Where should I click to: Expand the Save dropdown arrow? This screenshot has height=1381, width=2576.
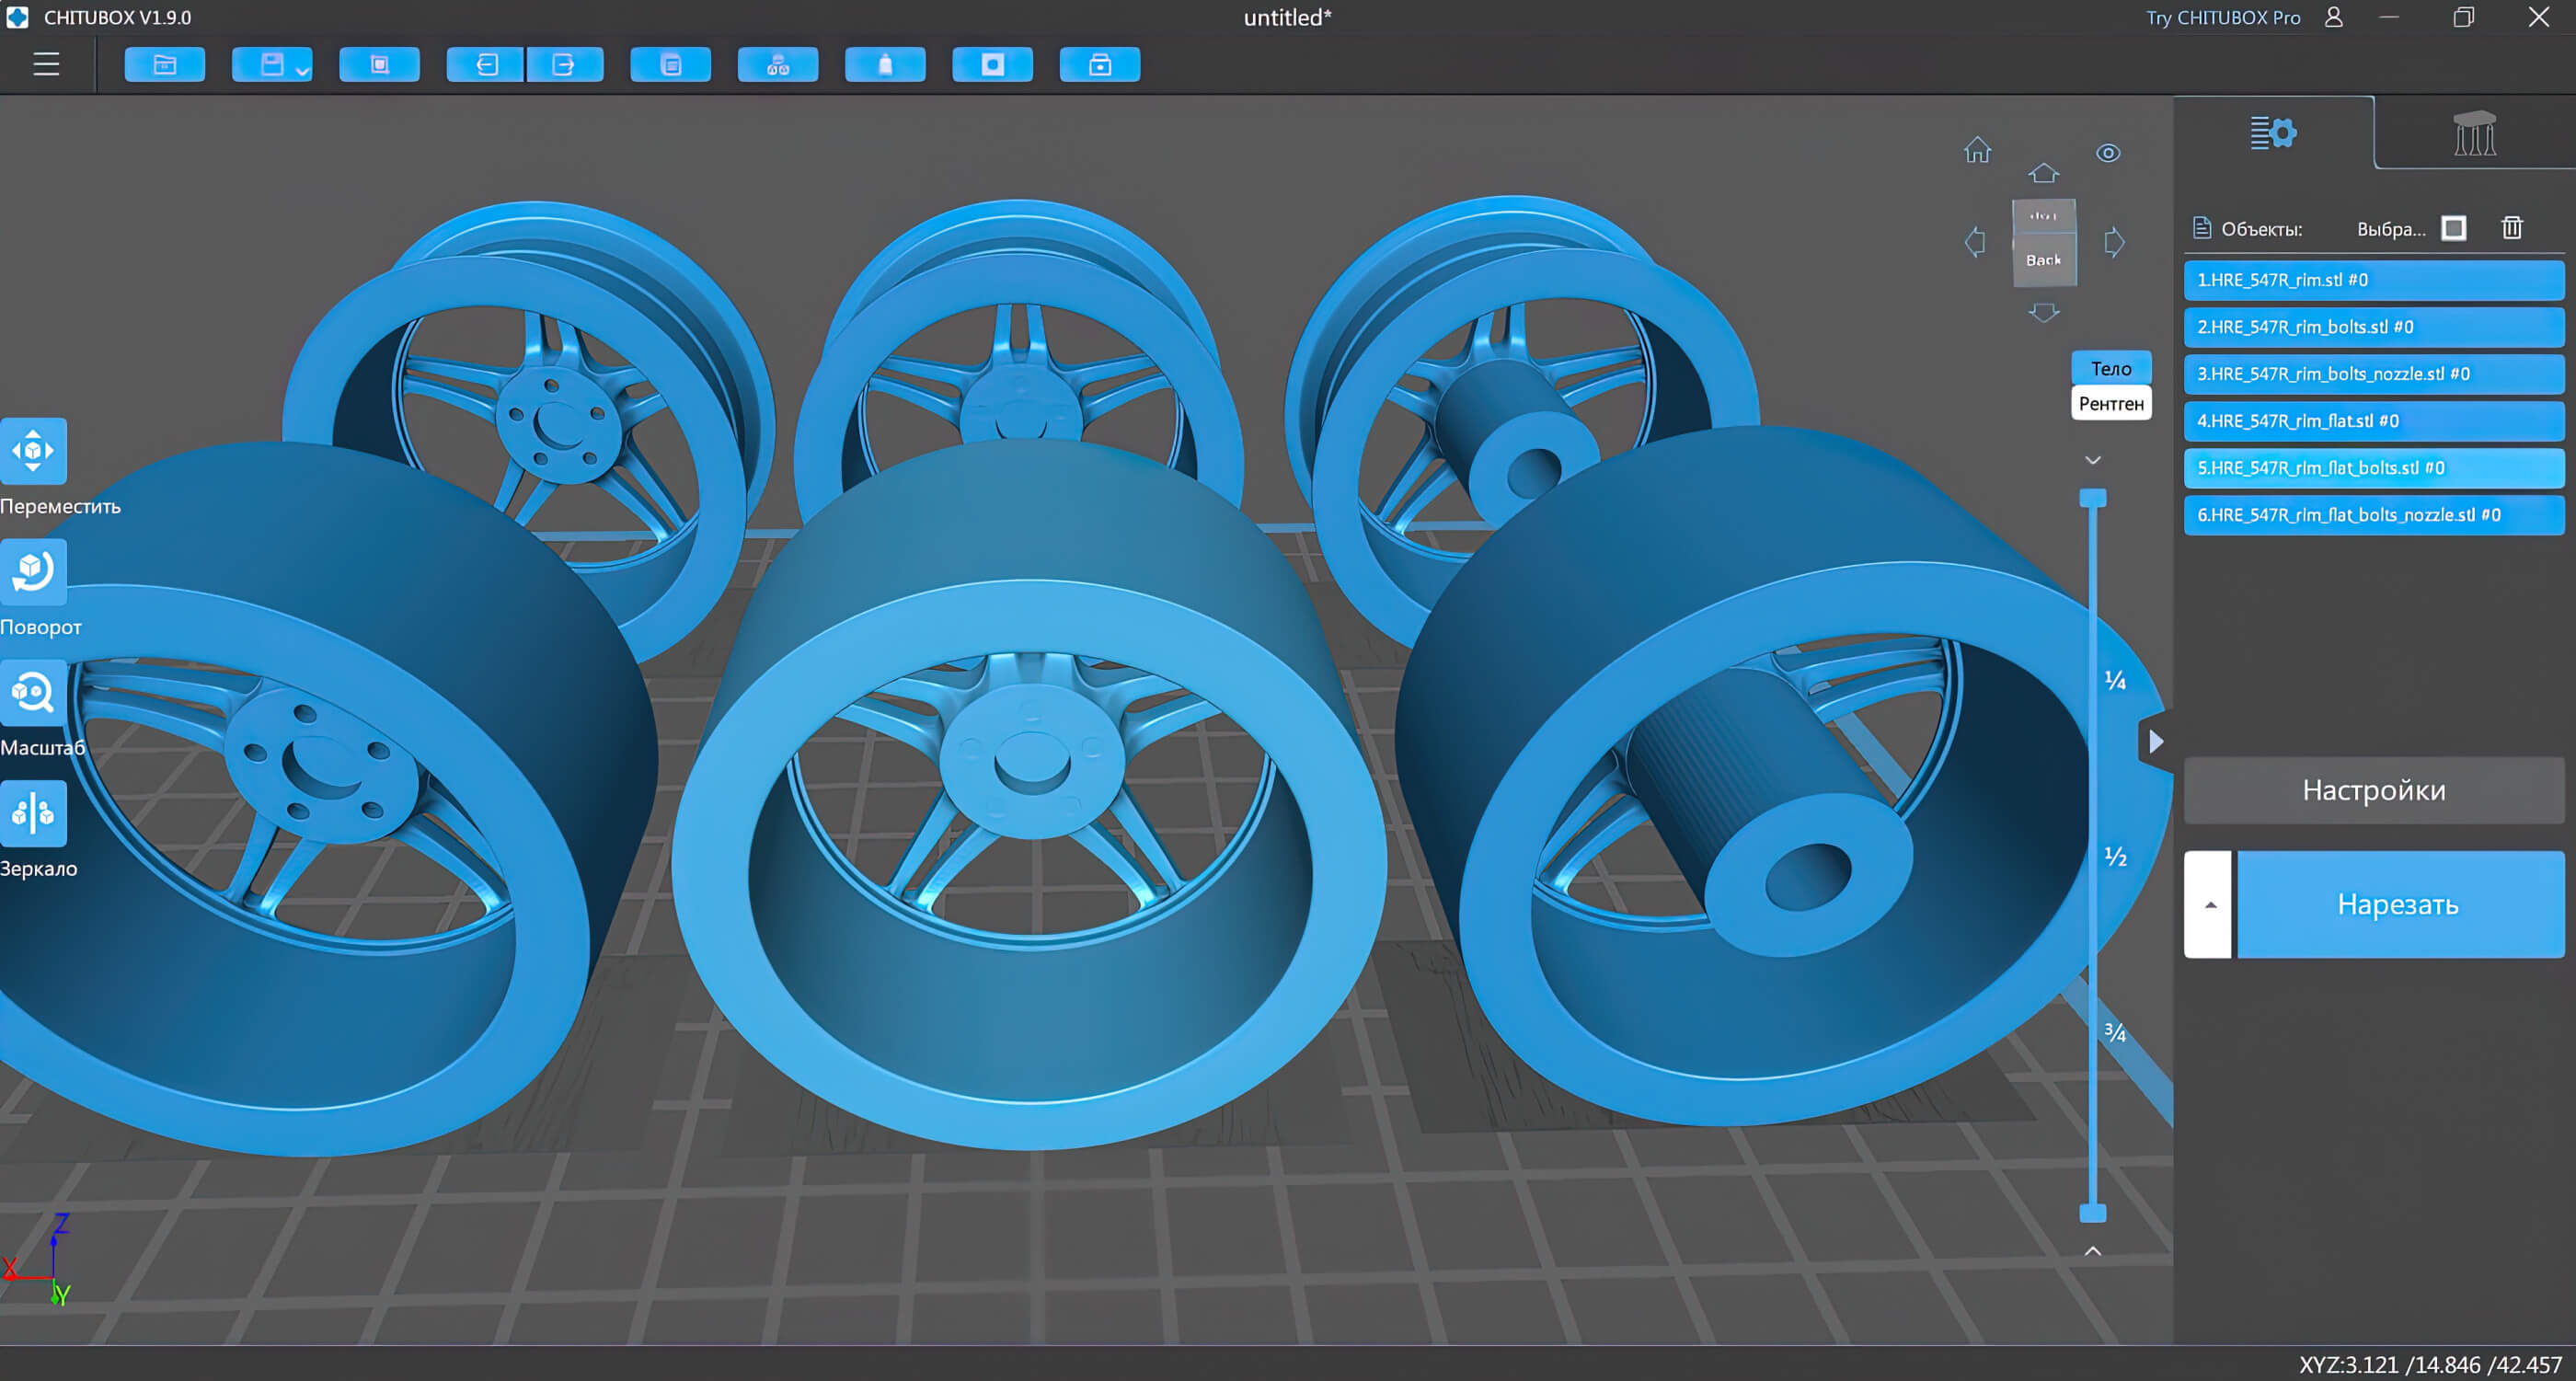(x=302, y=72)
